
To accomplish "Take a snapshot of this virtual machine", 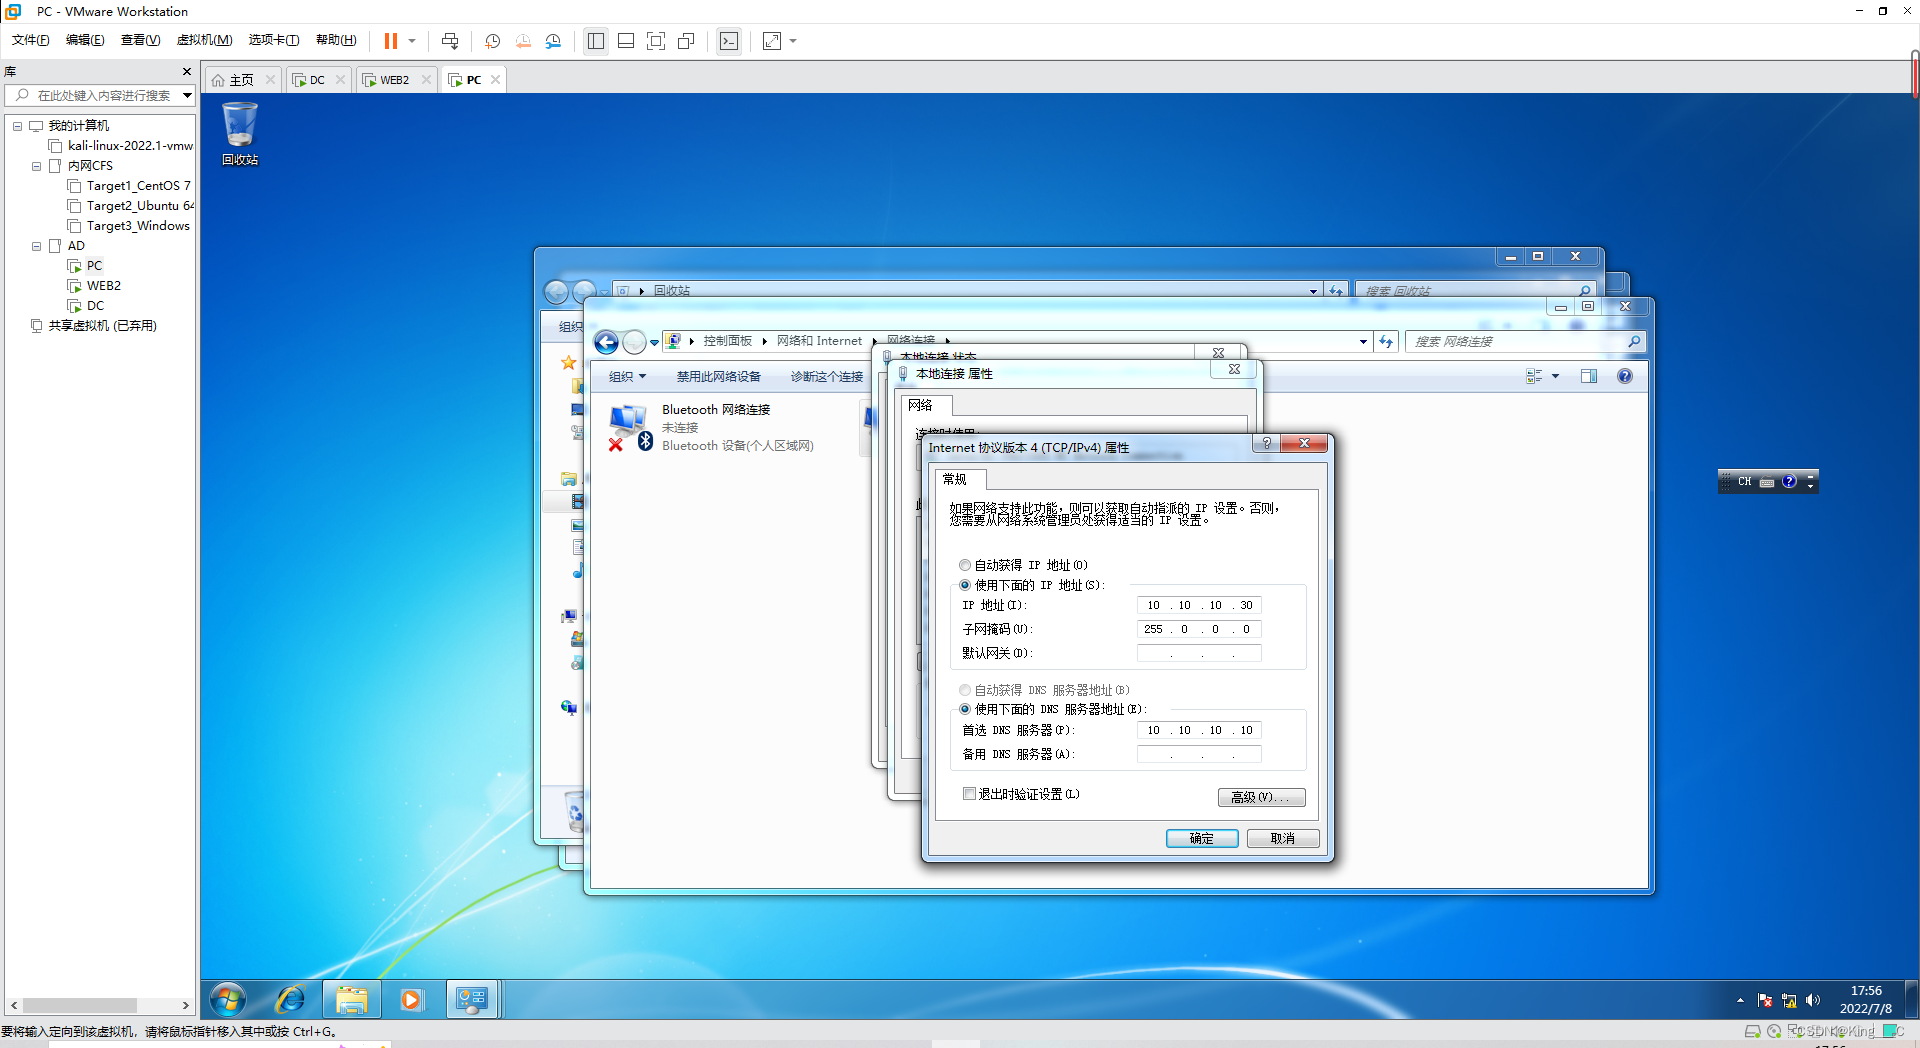I will tap(493, 41).
